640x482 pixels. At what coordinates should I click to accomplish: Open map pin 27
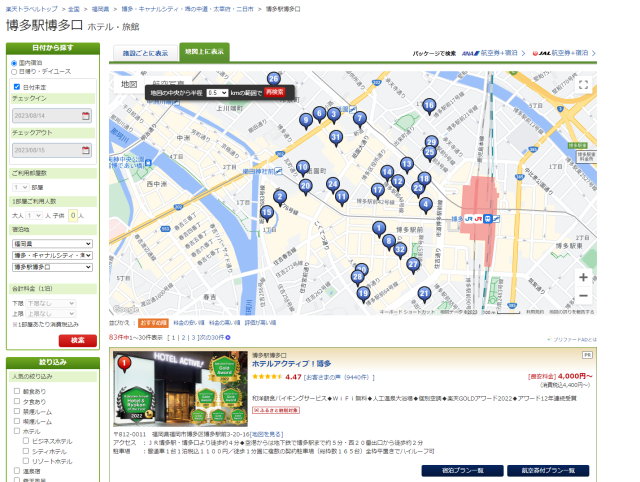point(413,264)
